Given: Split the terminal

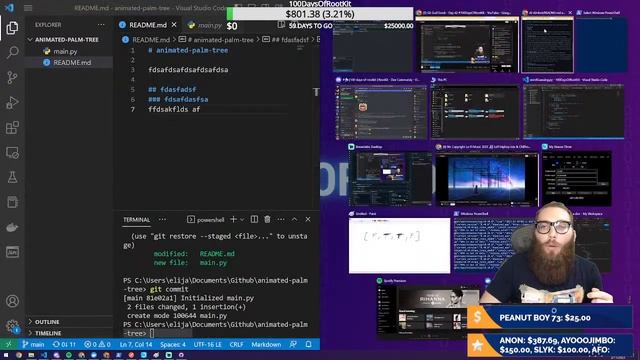Looking at the screenshot, I should click(x=254, y=220).
